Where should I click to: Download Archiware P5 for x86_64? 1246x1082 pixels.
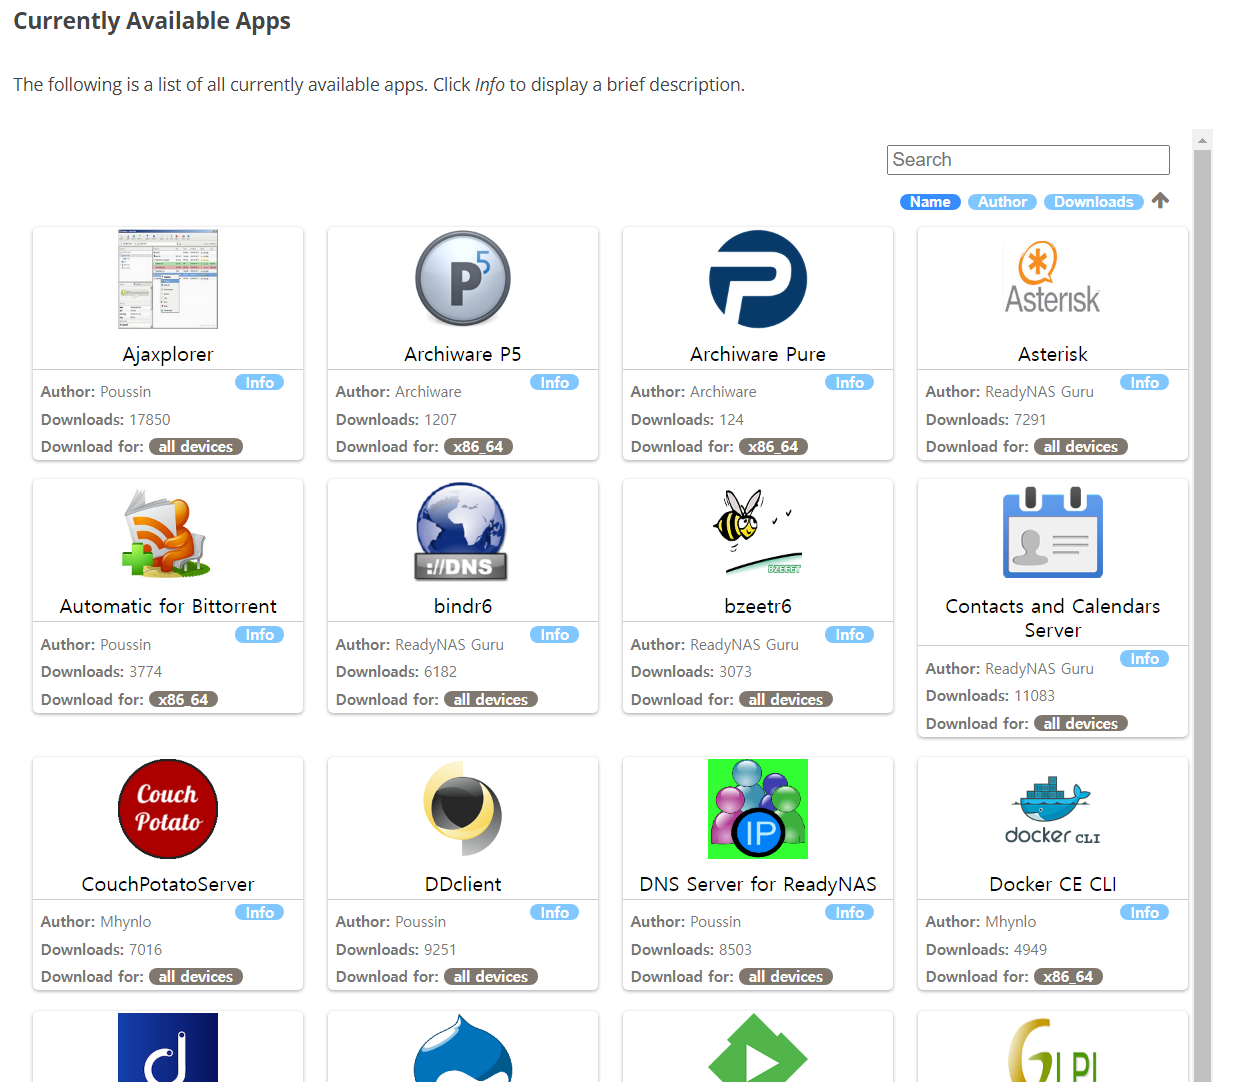click(x=478, y=447)
